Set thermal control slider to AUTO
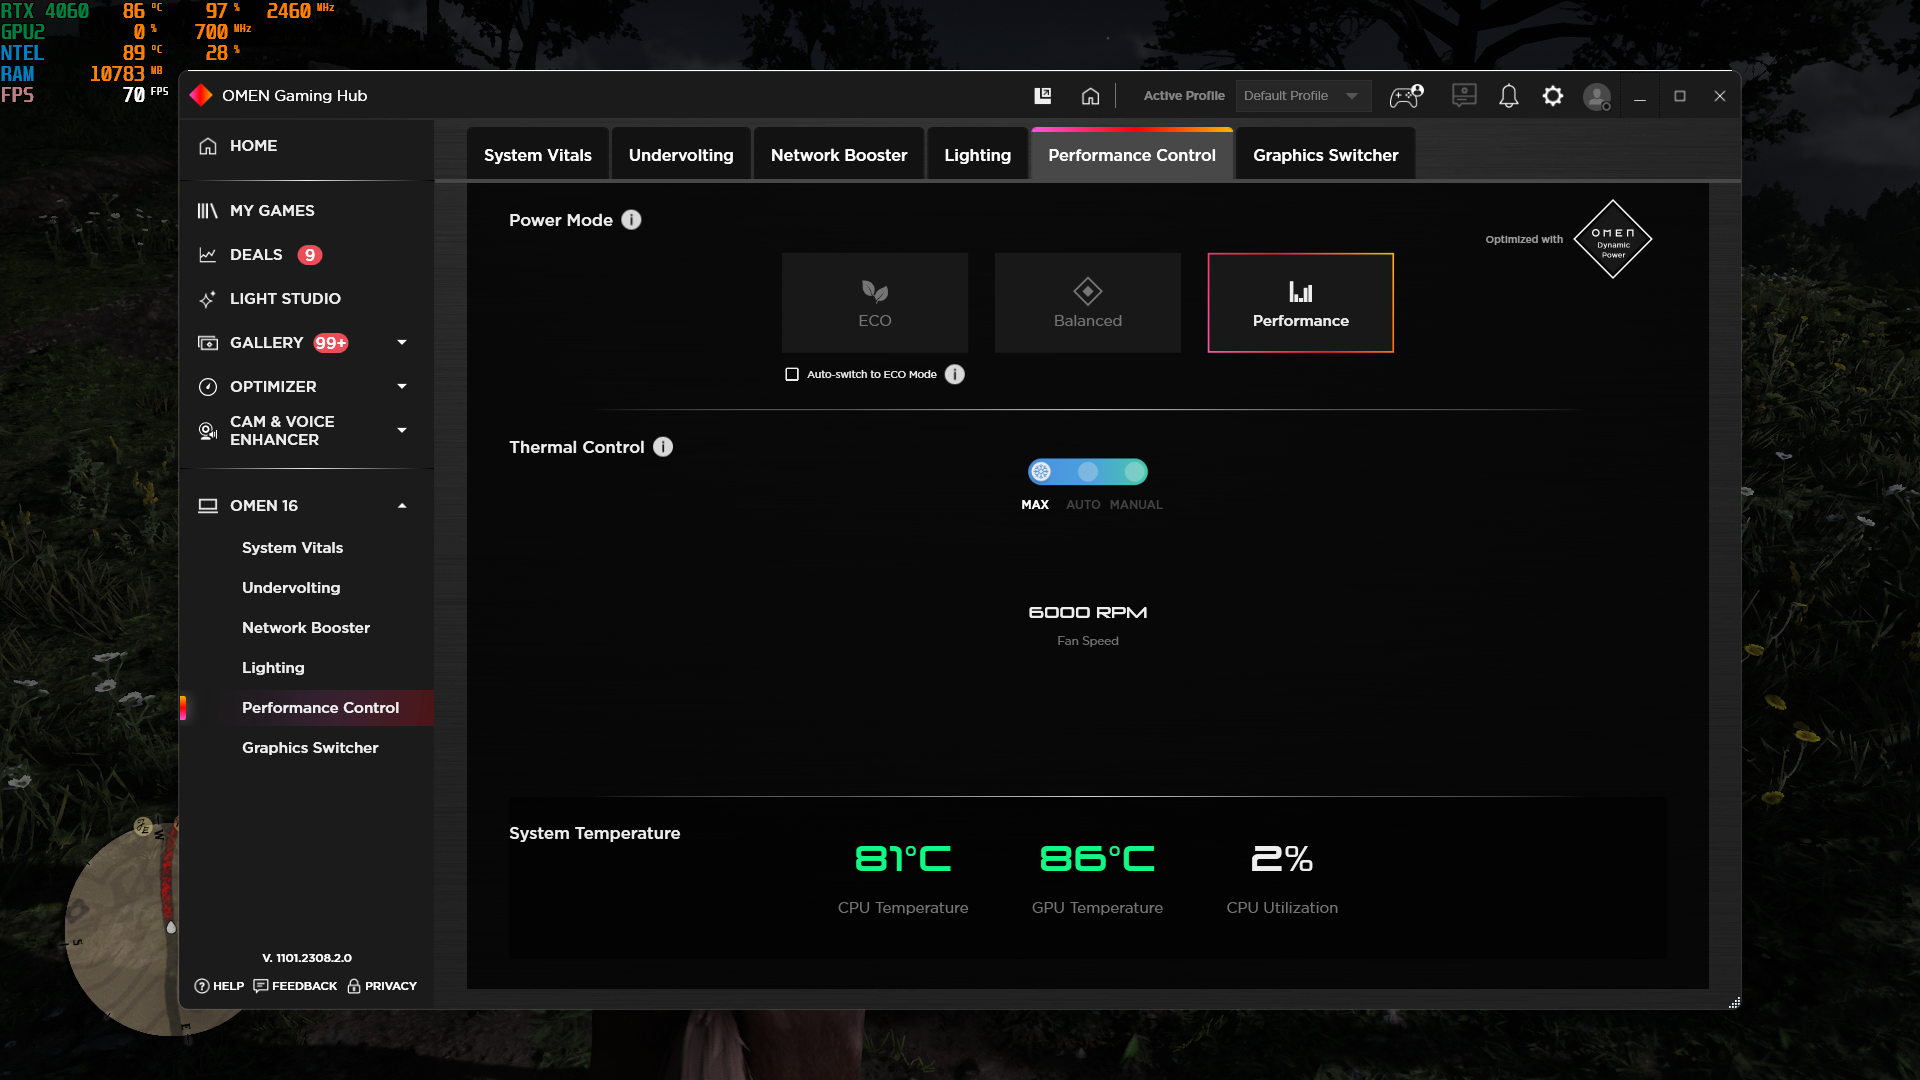Viewport: 1920px width, 1080px height. [x=1087, y=472]
